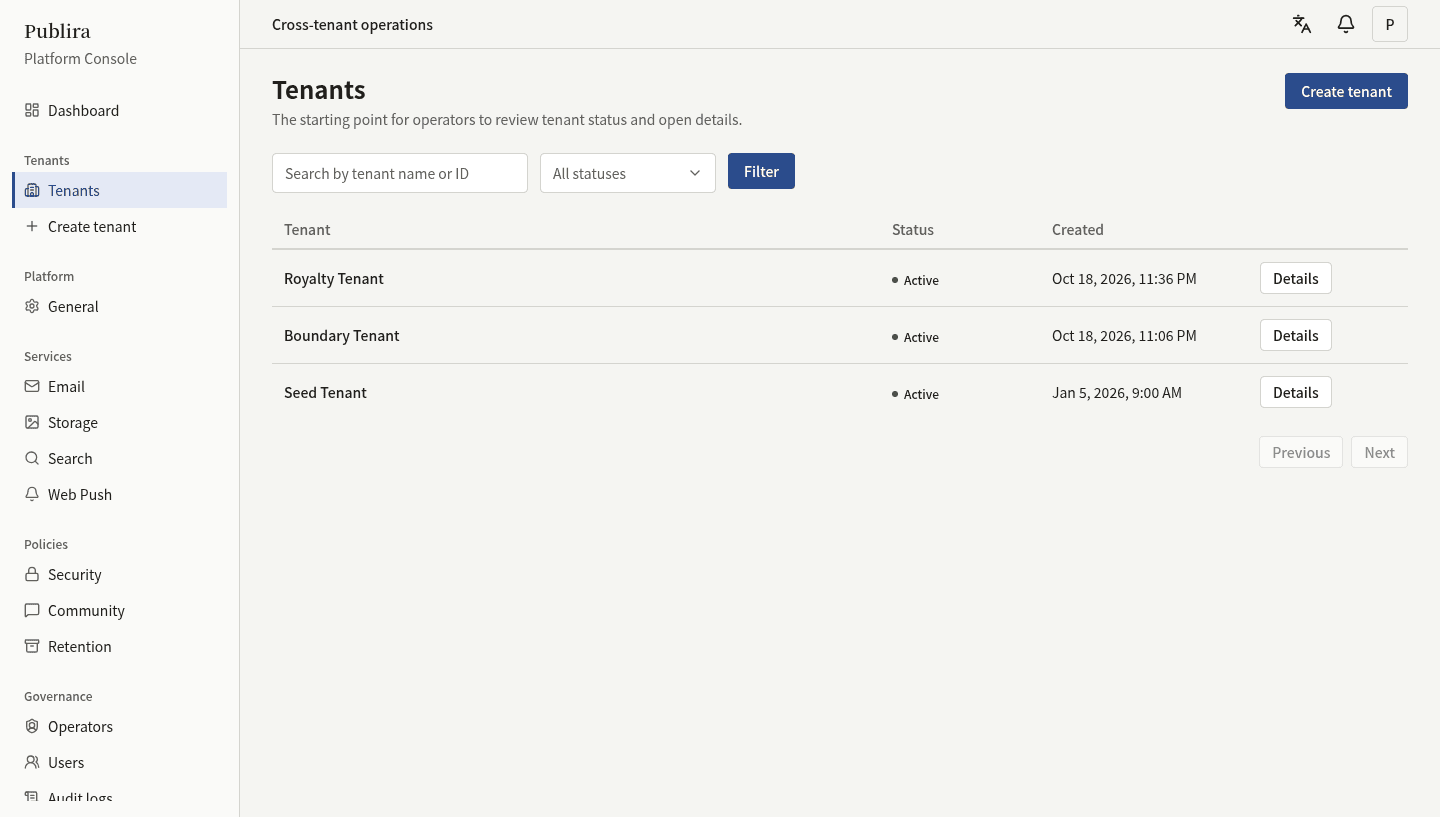Focus the tenant name or ID search field
Image resolution: width=1440 pixels, height=817 pixels.
(400, 173)
